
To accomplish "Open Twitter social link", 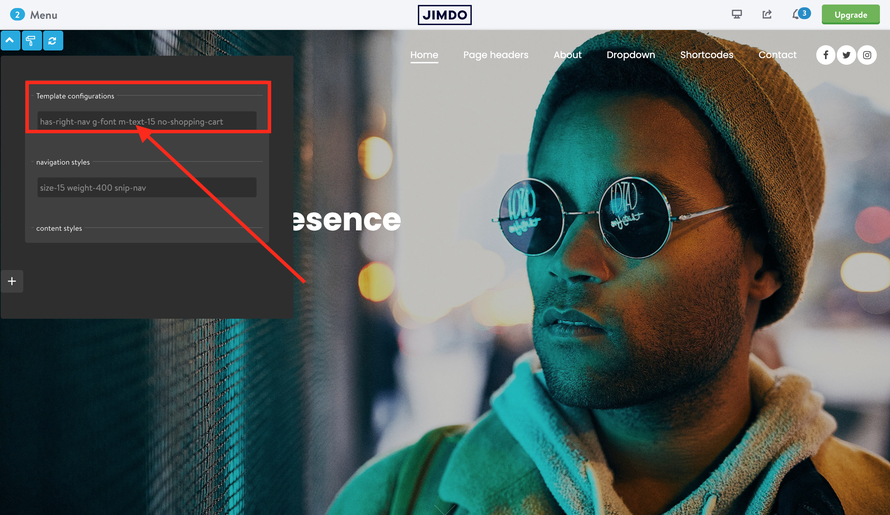I will pyautogui.click(x=846, y=55).
